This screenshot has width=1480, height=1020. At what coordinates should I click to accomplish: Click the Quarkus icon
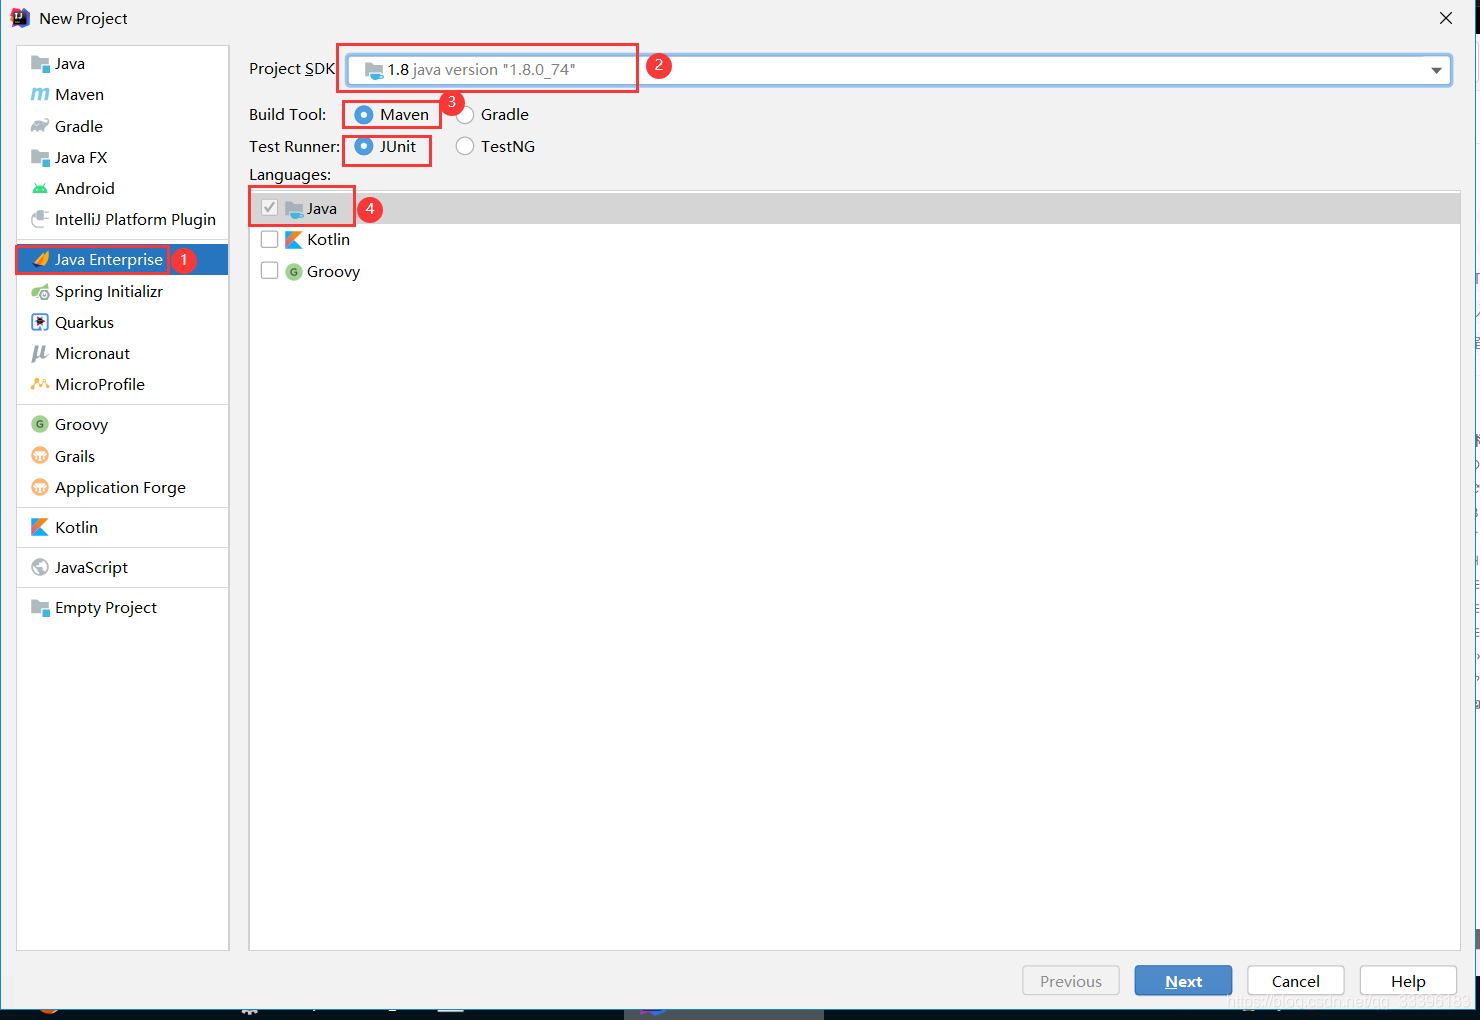(40, 322)
